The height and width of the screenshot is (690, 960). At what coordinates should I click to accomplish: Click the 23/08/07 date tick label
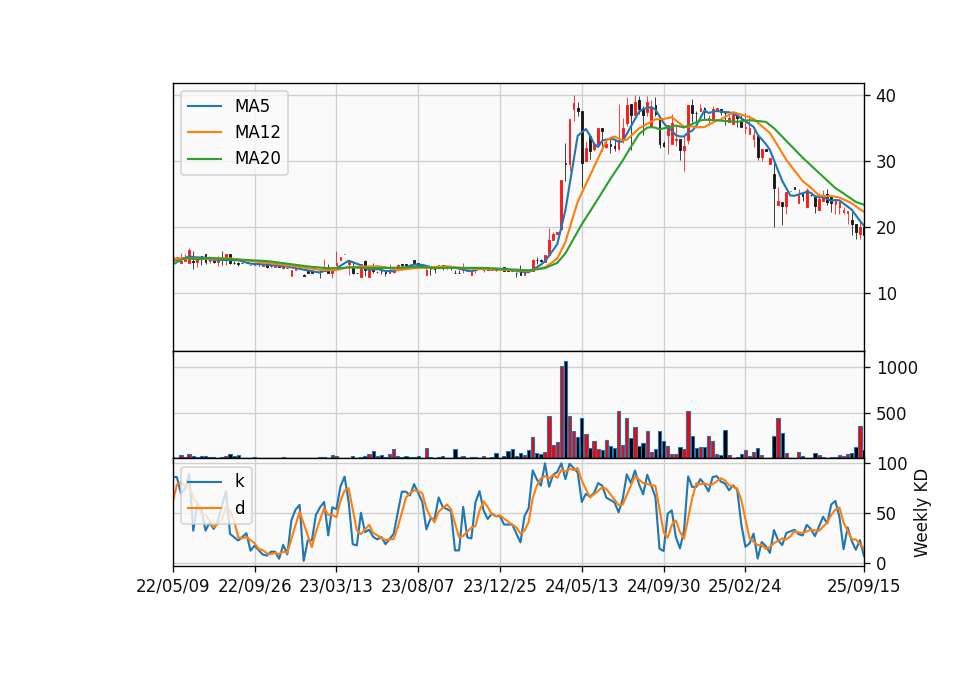coord(418,587)
